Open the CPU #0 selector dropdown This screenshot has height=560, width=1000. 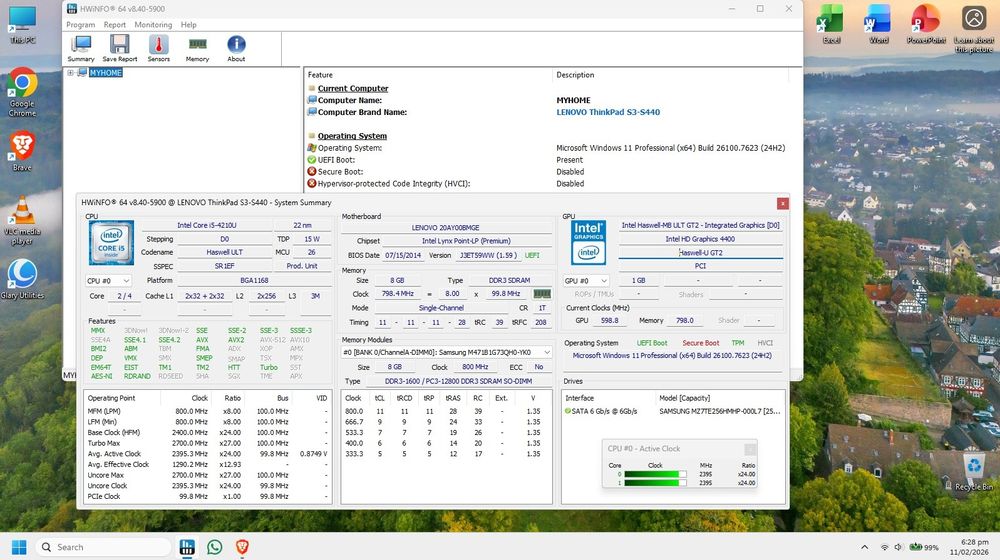coord(108,281)
